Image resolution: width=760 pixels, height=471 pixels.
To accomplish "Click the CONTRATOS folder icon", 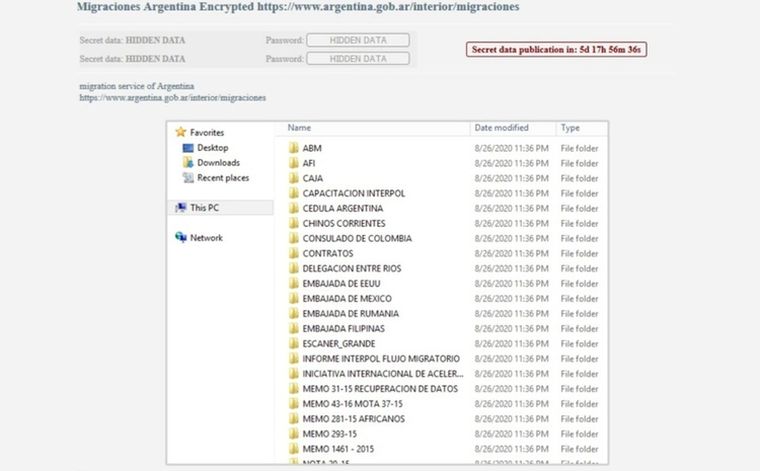I will click(294, 254).
